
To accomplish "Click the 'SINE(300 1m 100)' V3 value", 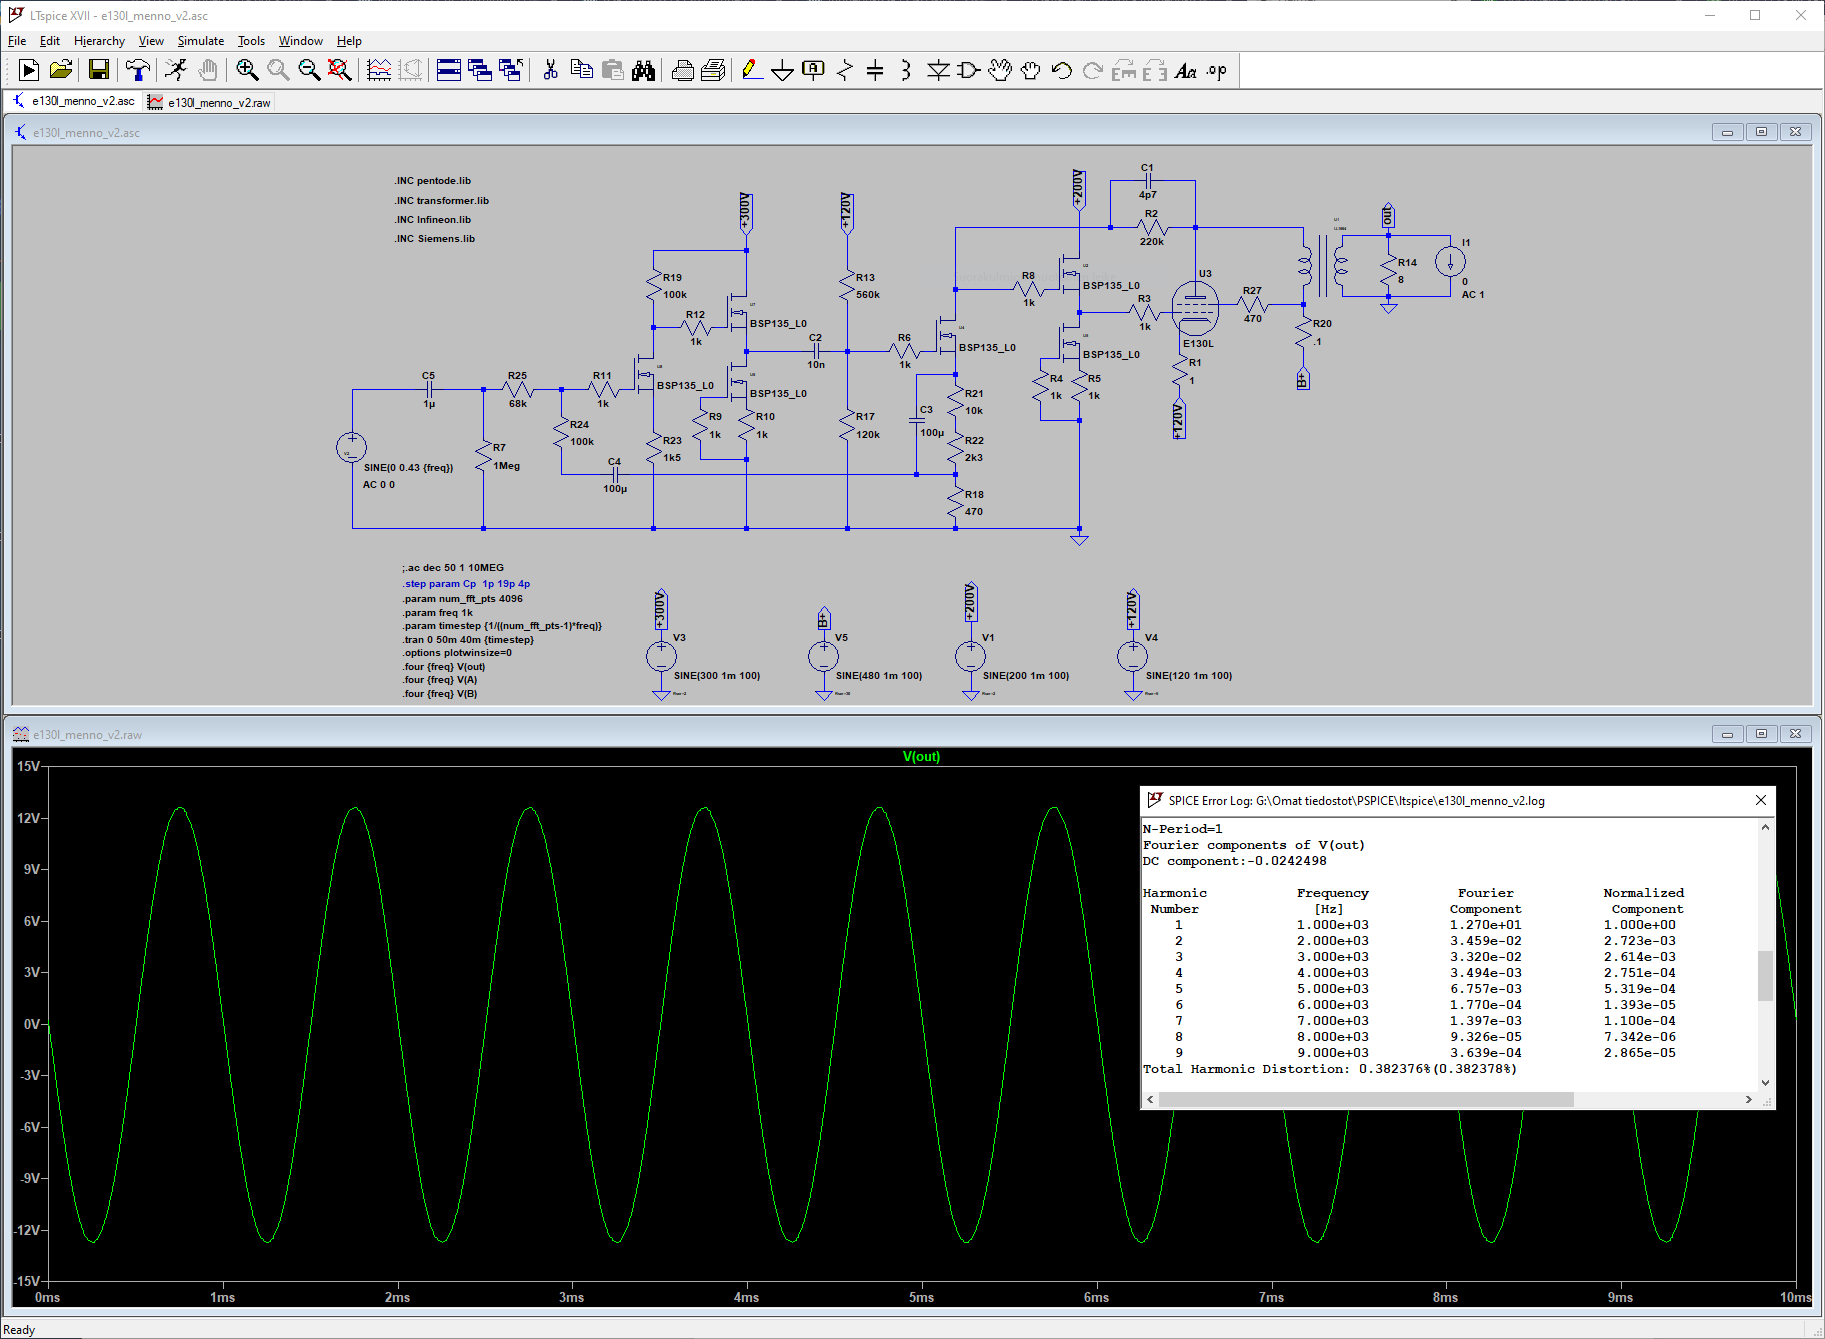I will (x=717, y=676).
